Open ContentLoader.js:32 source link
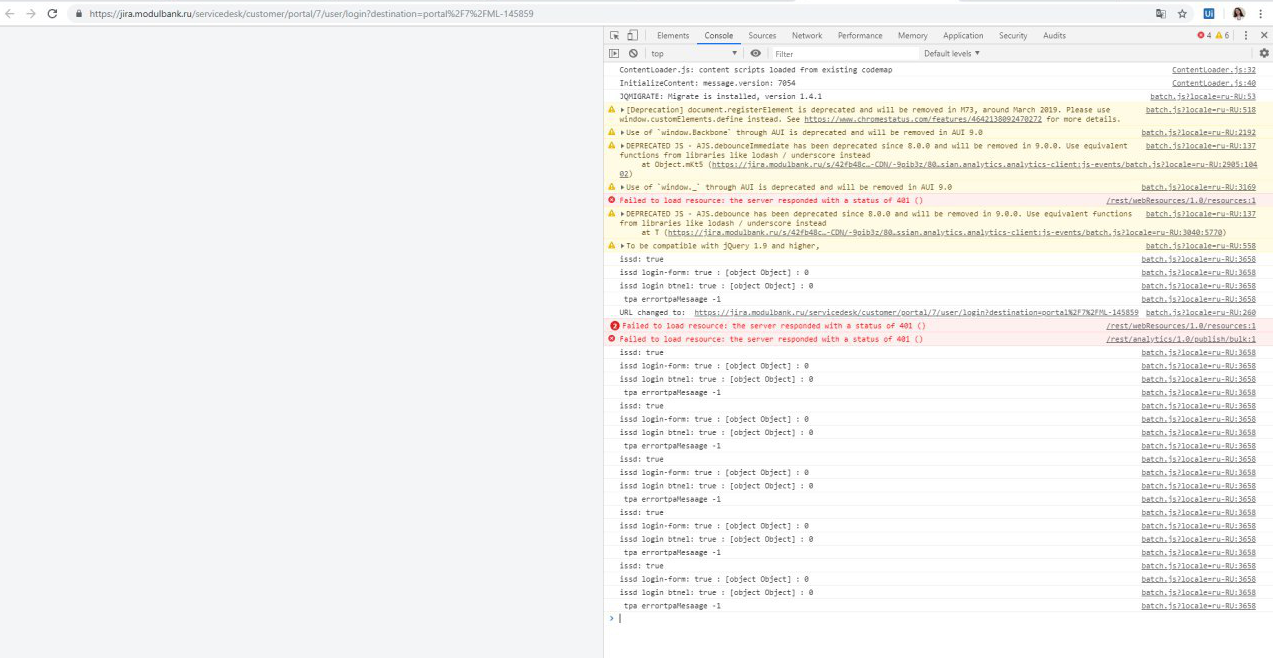Screen dimensions: 1273x658 point(1214,70)
